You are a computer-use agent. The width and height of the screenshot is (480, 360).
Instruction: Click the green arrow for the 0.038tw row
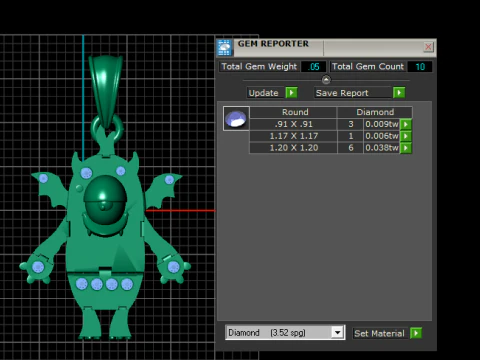pyautogui.click(x=406, y=148)
